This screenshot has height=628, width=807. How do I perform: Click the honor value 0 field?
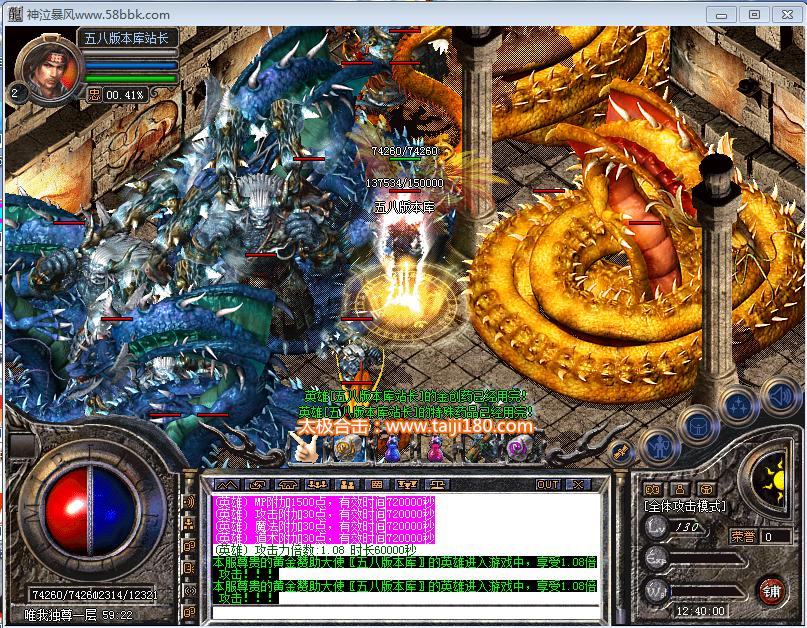pos(776,537)
